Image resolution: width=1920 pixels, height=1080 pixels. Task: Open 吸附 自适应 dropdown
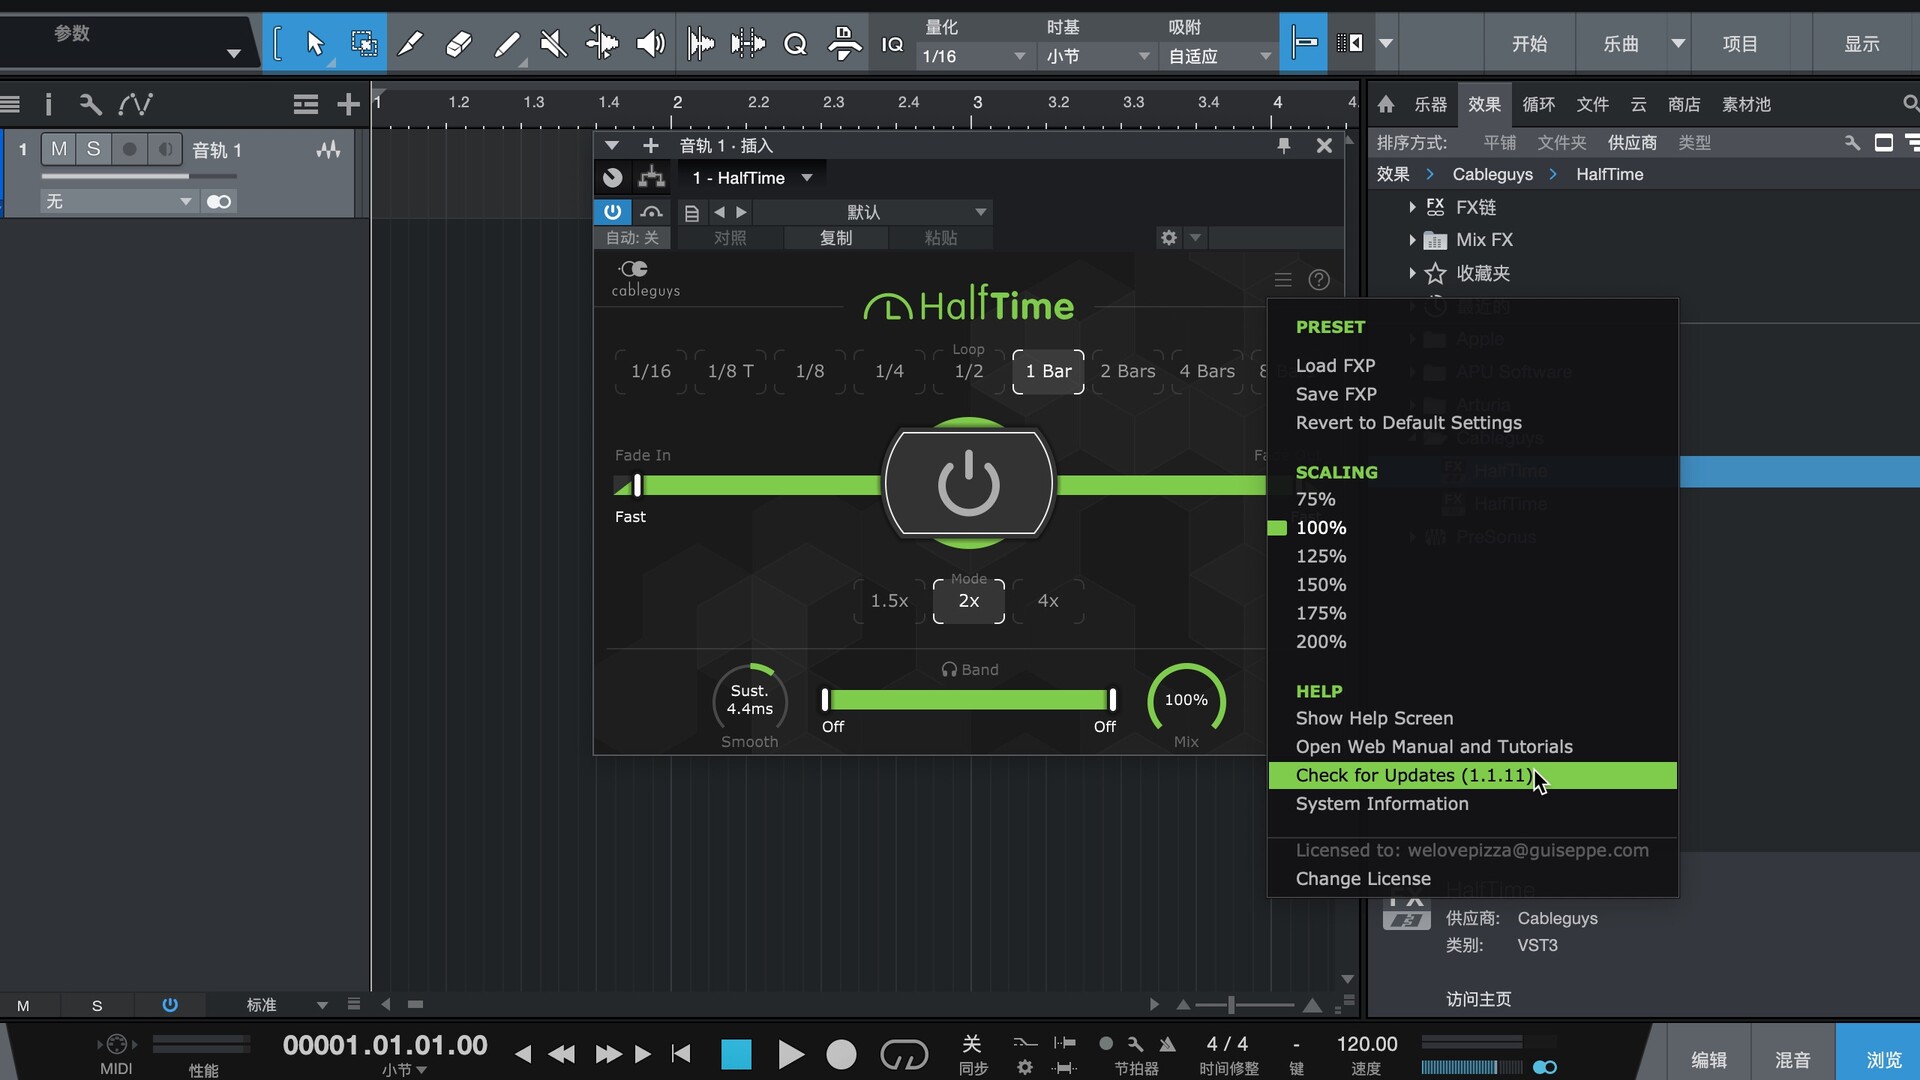1219,56
